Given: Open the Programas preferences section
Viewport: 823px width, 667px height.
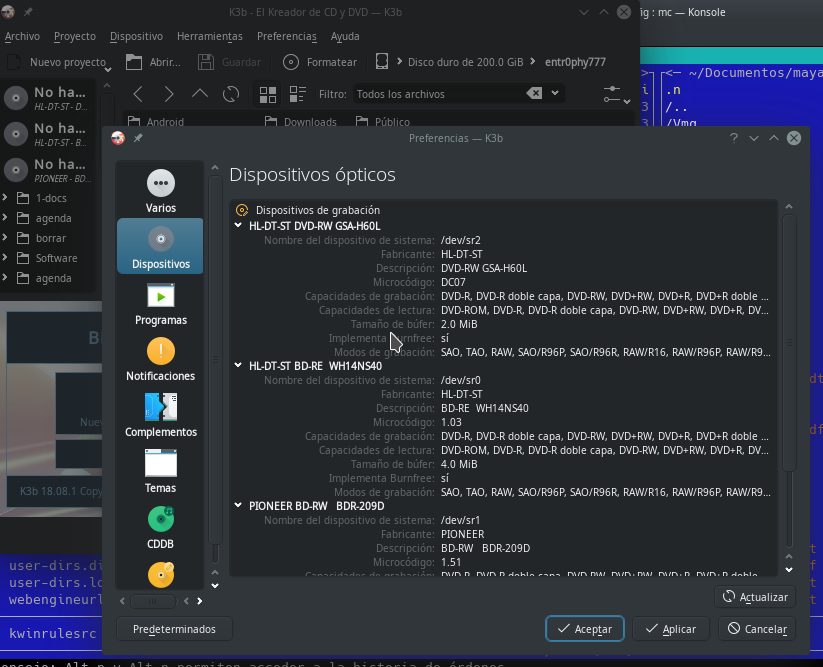Looking at the screenshot, I should point(161,303).
